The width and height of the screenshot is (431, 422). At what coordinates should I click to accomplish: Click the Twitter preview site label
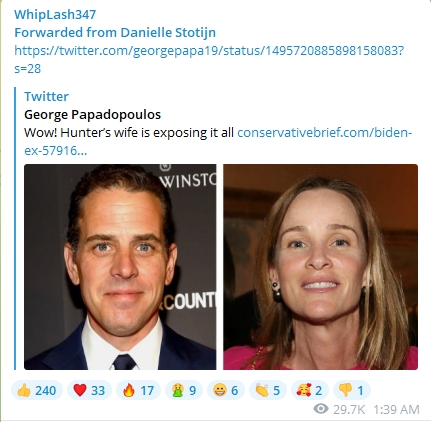point(46,96)
